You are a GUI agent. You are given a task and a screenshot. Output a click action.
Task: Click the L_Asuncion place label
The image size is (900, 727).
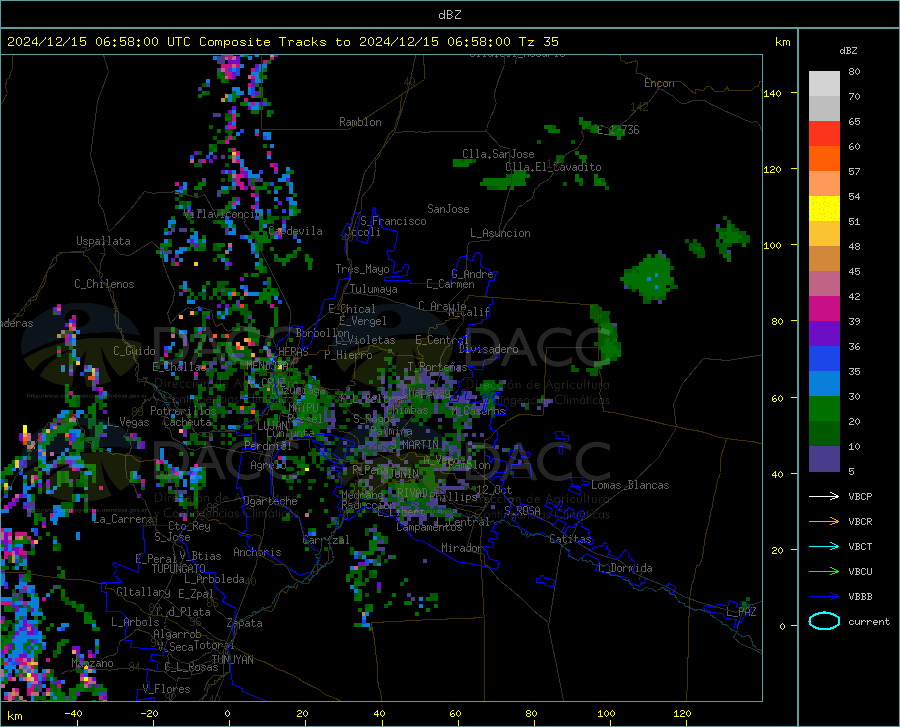(500, 233)
